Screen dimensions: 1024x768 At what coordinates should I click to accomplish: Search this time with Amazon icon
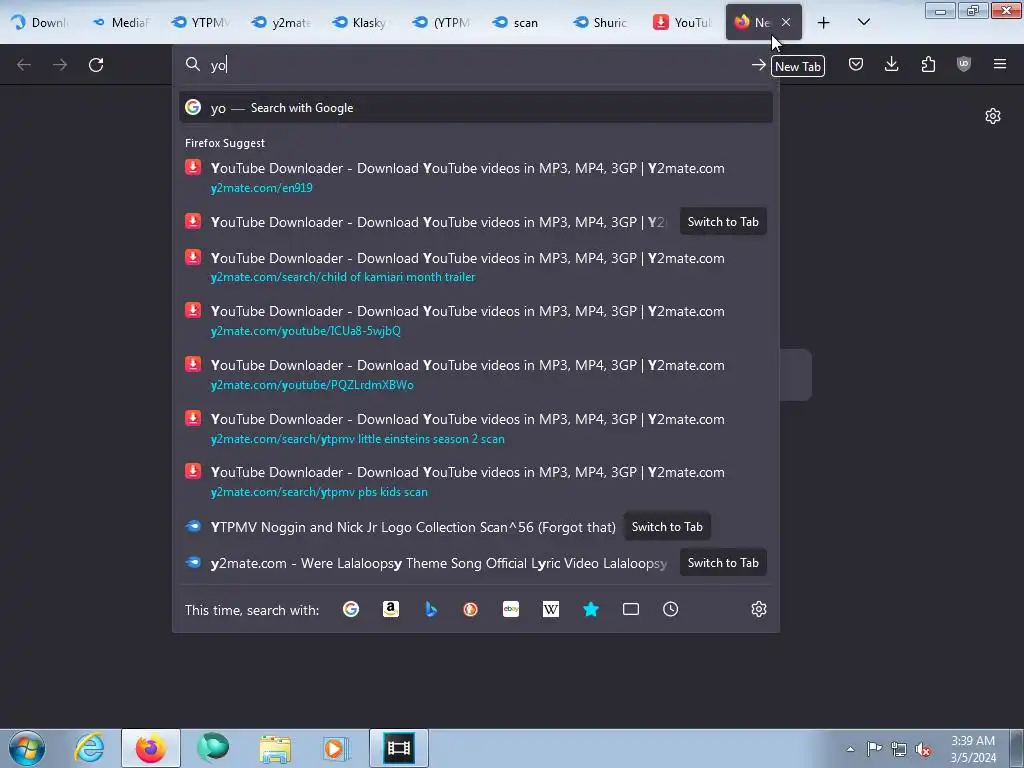[391, 609]
